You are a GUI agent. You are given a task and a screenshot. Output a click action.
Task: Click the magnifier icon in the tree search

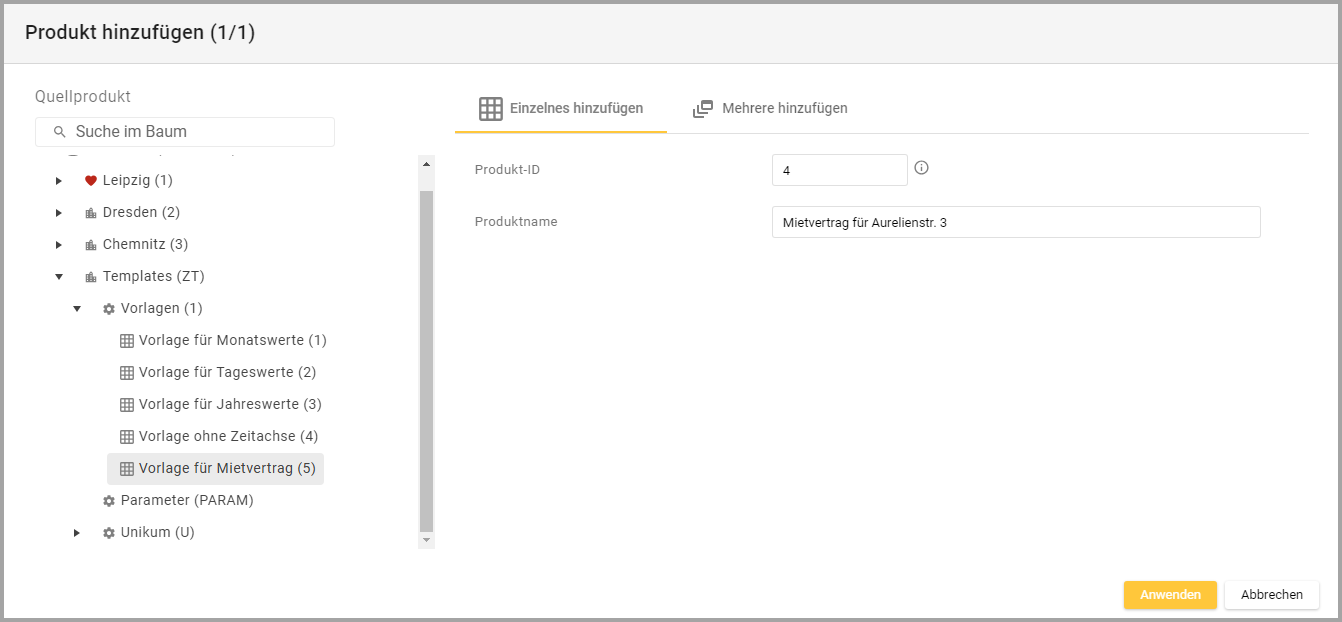coord(59,132)
